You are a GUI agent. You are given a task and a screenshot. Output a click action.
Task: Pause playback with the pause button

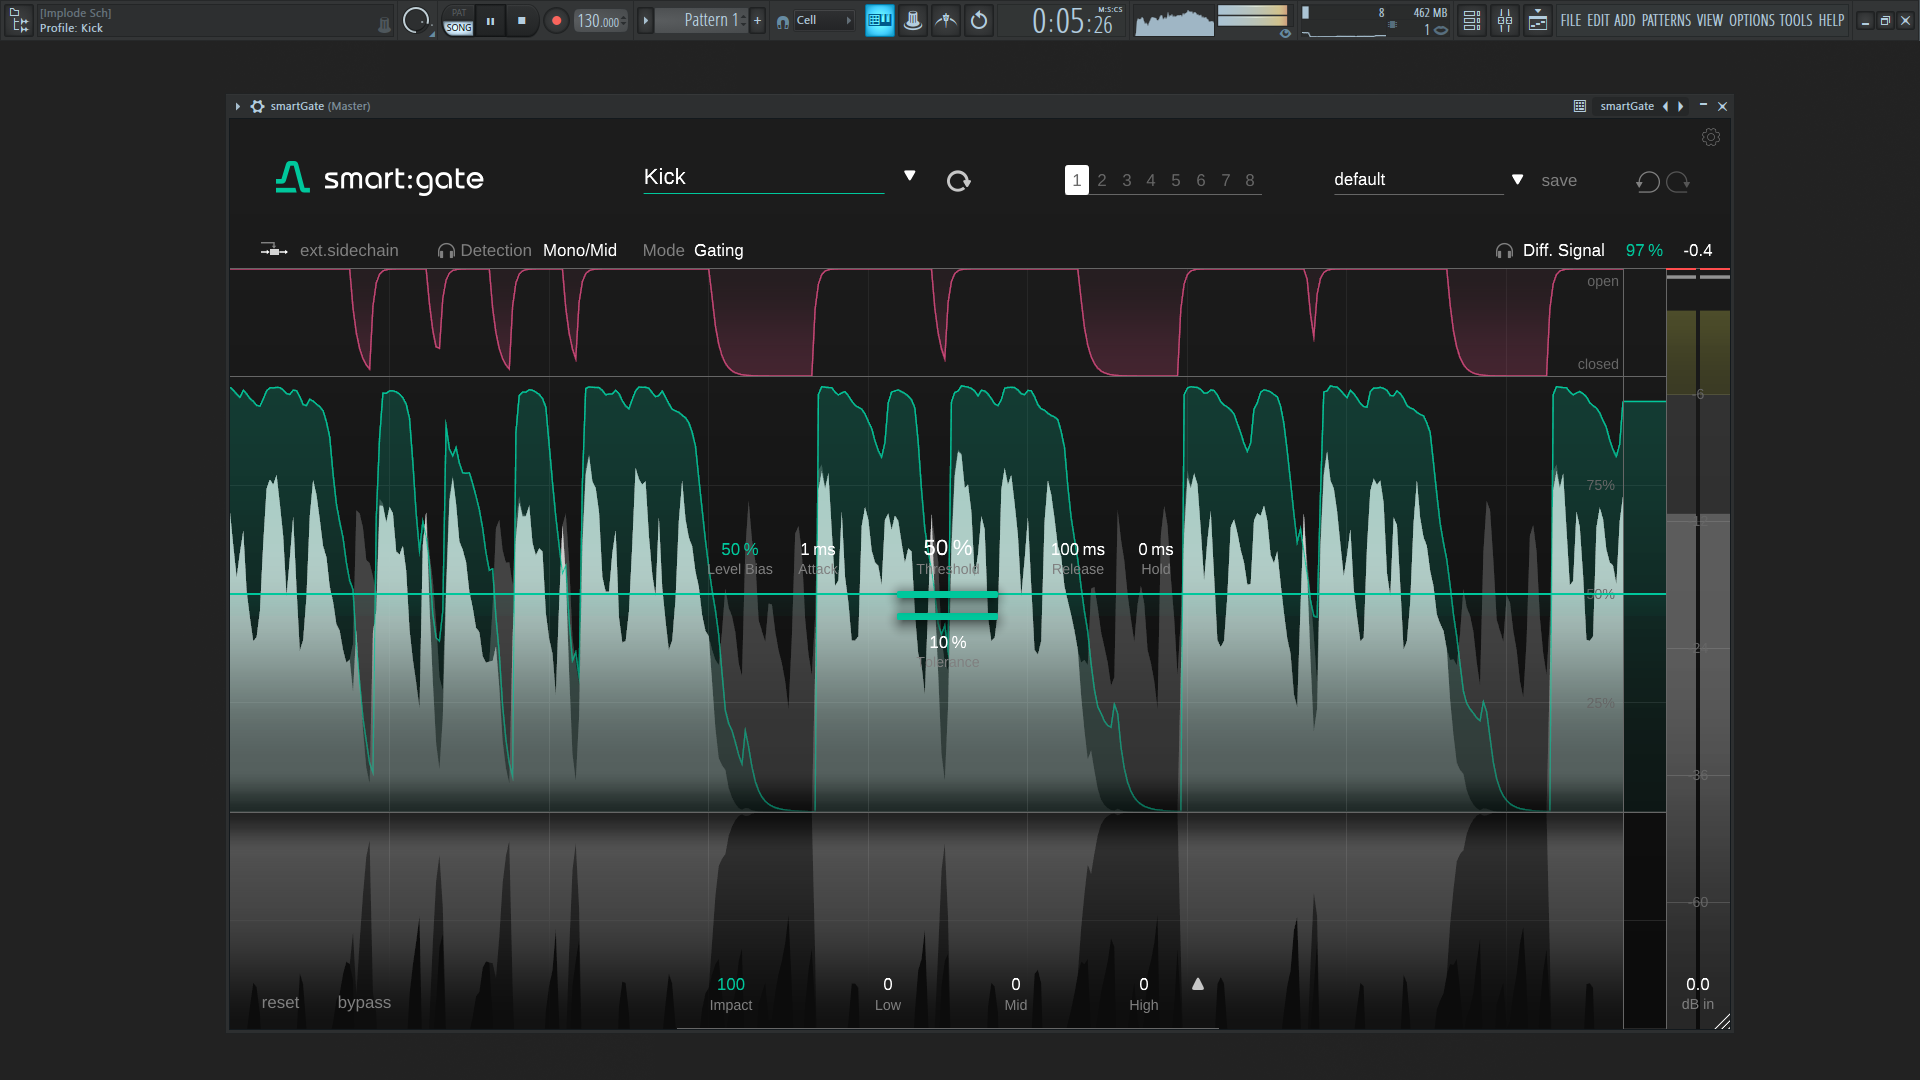tap(490, 20)
